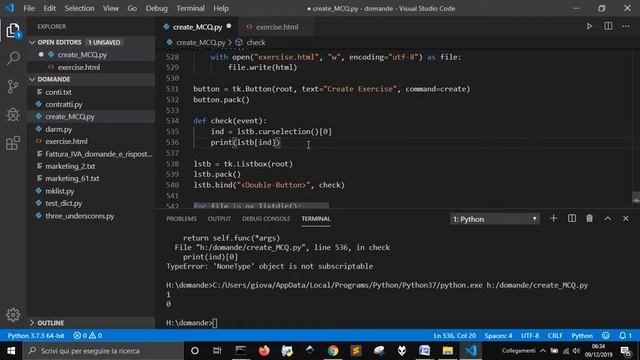Open the Extensions view in activity bar

(13, 143)
